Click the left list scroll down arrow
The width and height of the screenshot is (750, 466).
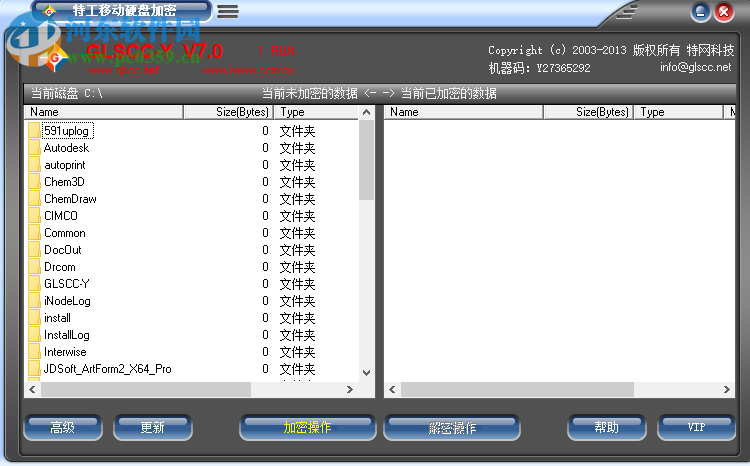[x=366, y=373]
